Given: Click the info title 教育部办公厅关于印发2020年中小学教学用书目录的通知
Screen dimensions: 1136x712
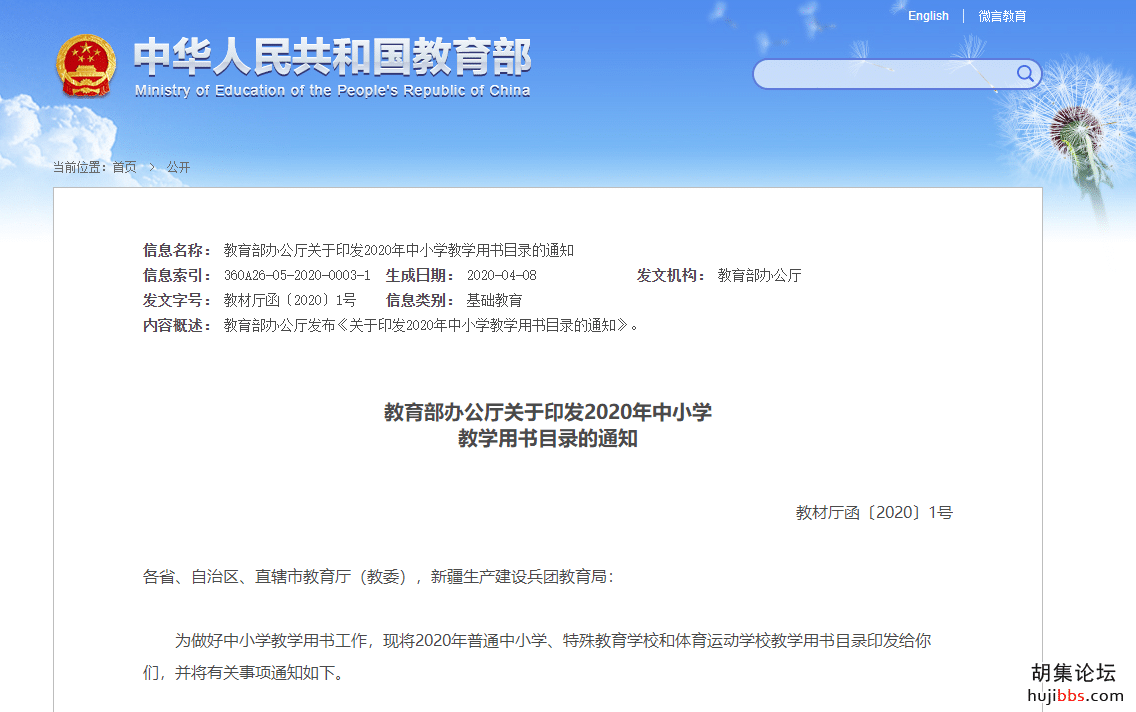Looking at the screenshot, I should coord(398,251).
